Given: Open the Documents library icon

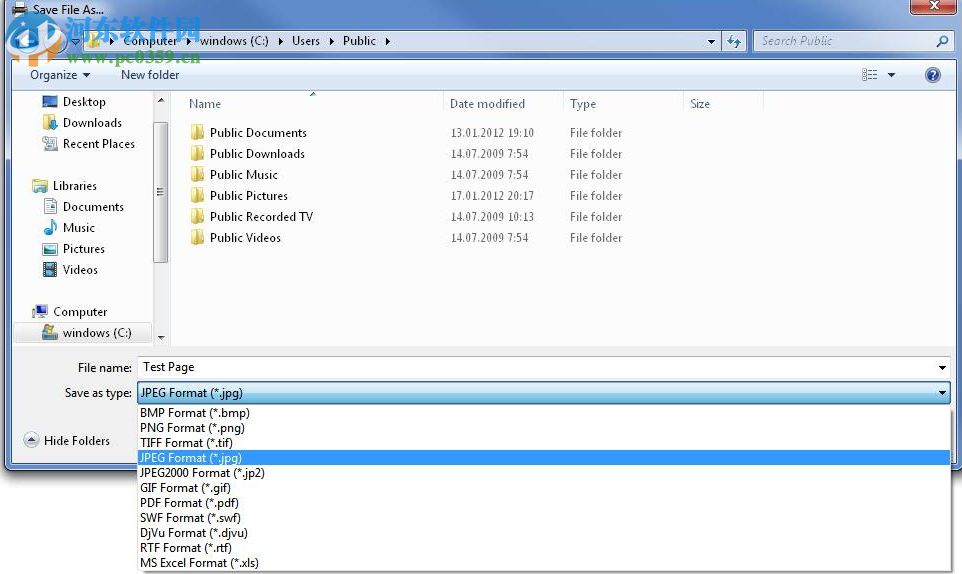Looking at the screenshot, I should (x=50, y=207).
